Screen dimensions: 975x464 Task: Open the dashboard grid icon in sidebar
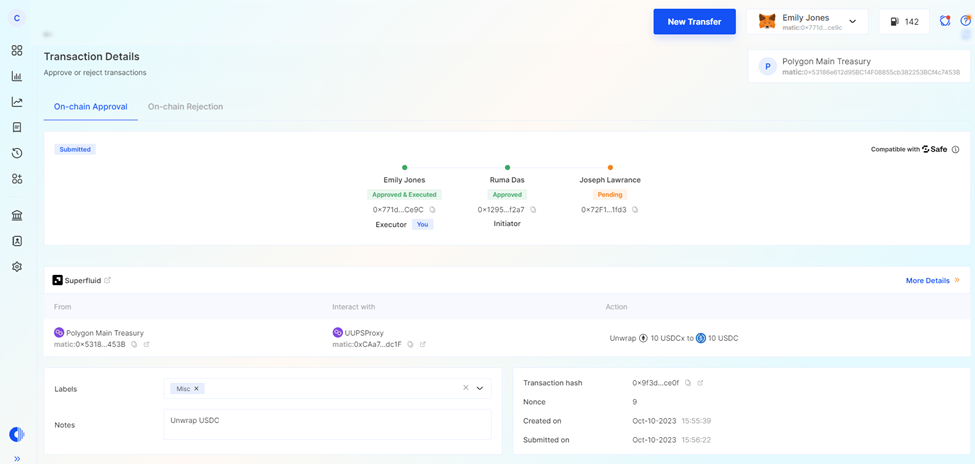(17, 50)
